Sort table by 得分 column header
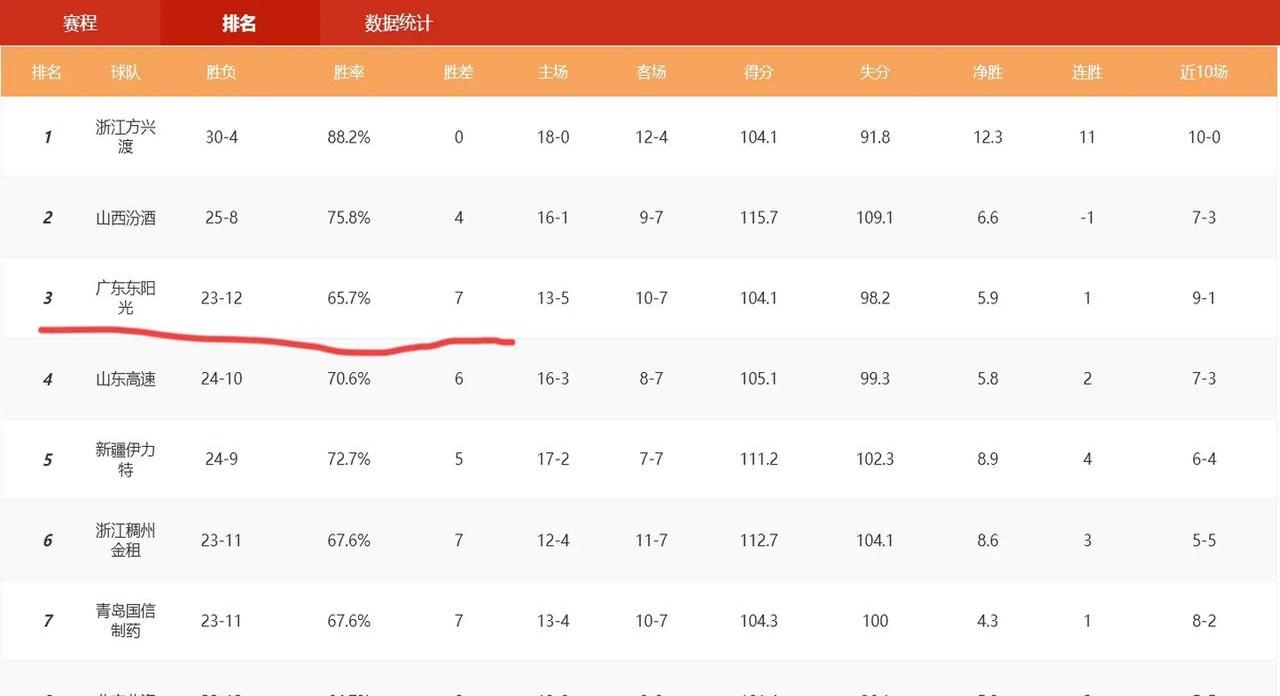The width and height of the screenshot is (1280, 696). (x=758, y=71)
